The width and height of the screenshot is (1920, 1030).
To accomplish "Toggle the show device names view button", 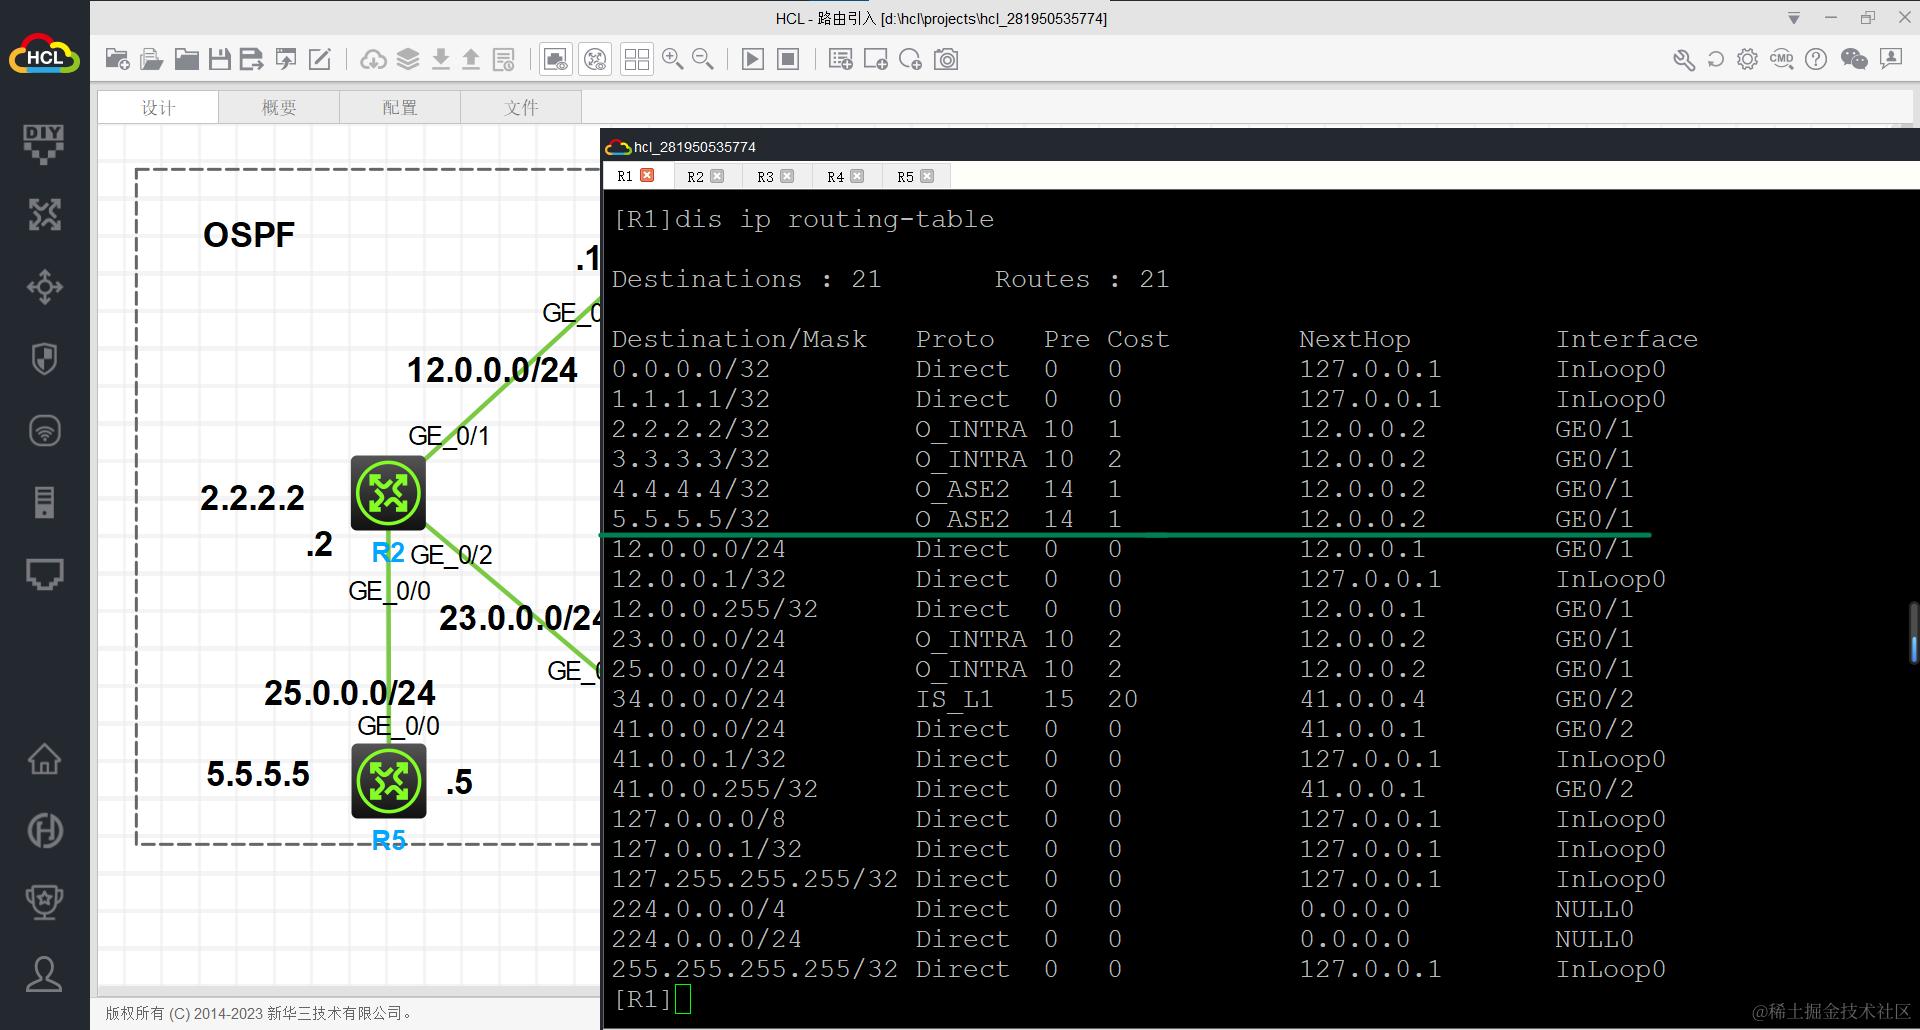I will 596,59.
